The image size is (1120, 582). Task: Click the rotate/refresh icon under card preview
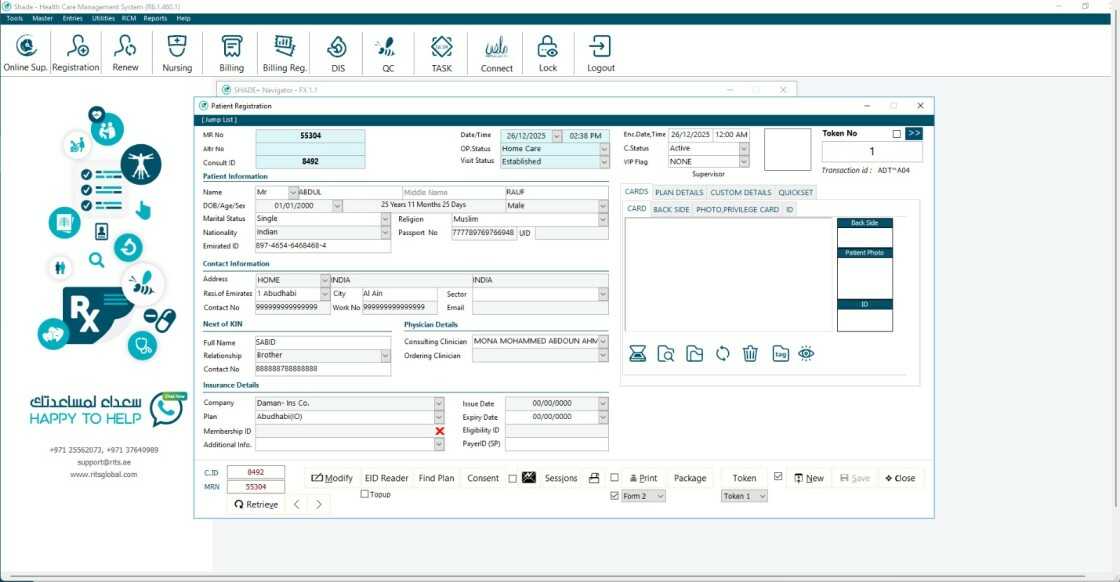tap(722, 353)
